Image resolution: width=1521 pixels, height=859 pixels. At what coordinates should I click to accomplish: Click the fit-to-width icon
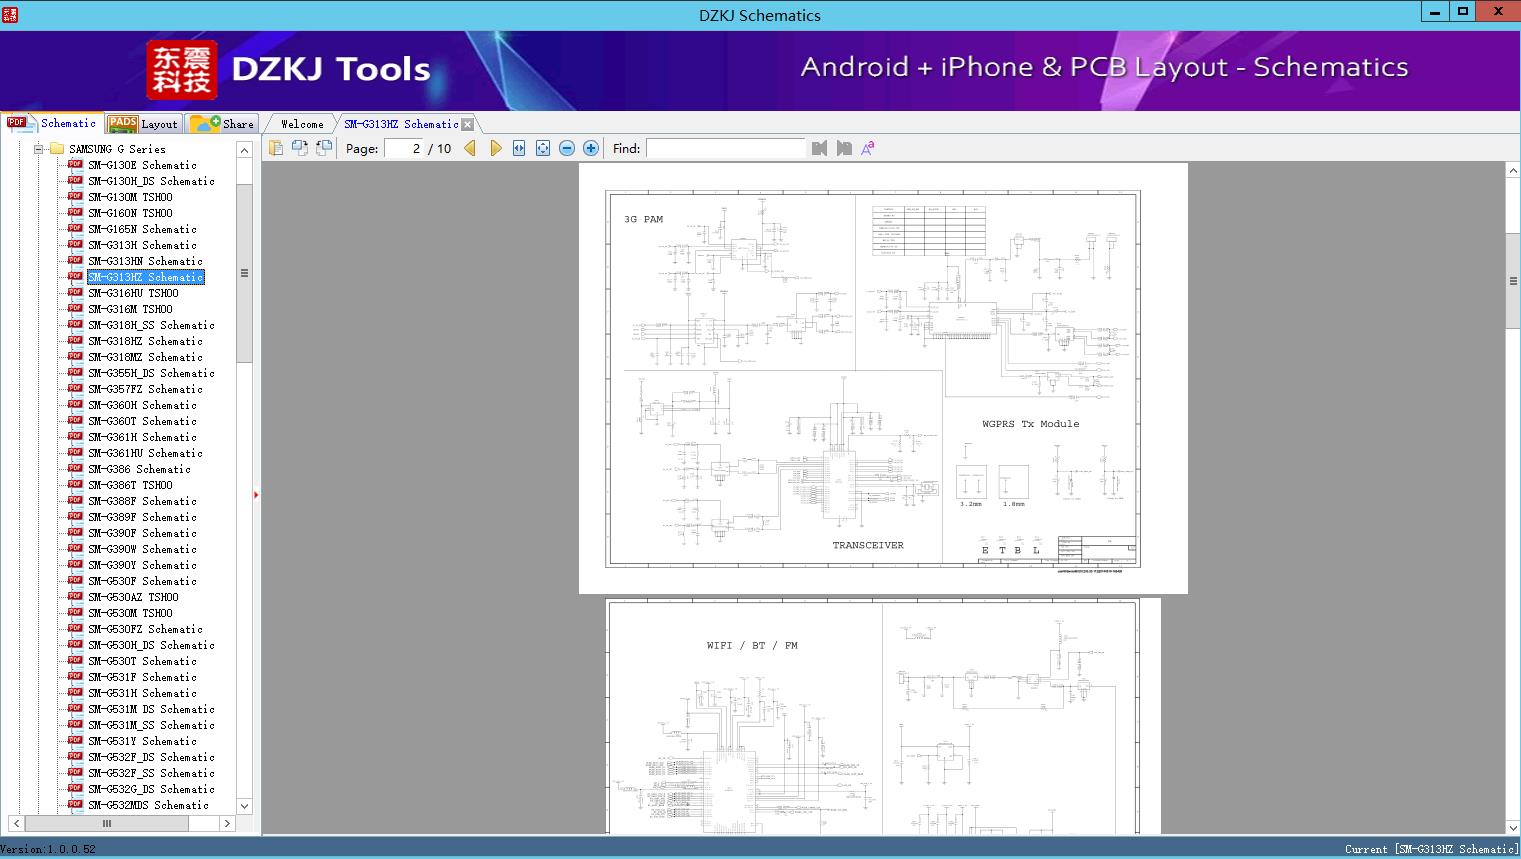click(x=519, y=148)
